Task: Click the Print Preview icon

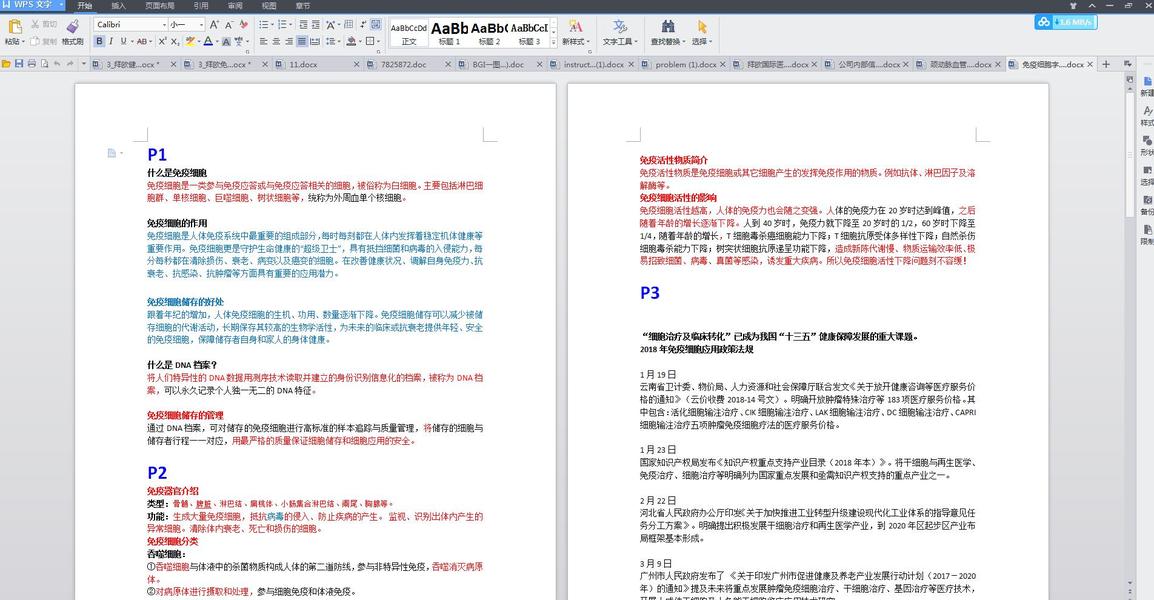Action: coord(44,64)
